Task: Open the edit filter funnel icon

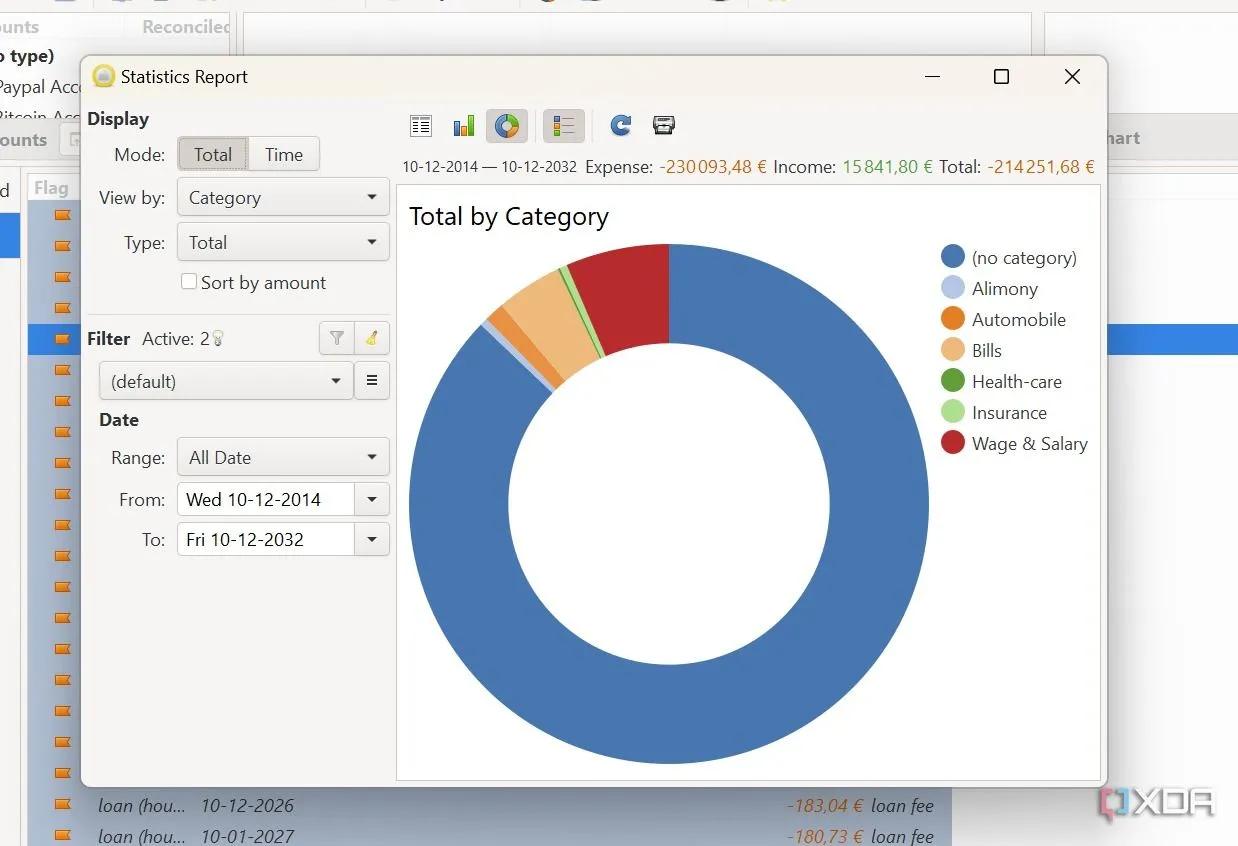Action: (x=336, y=339)
